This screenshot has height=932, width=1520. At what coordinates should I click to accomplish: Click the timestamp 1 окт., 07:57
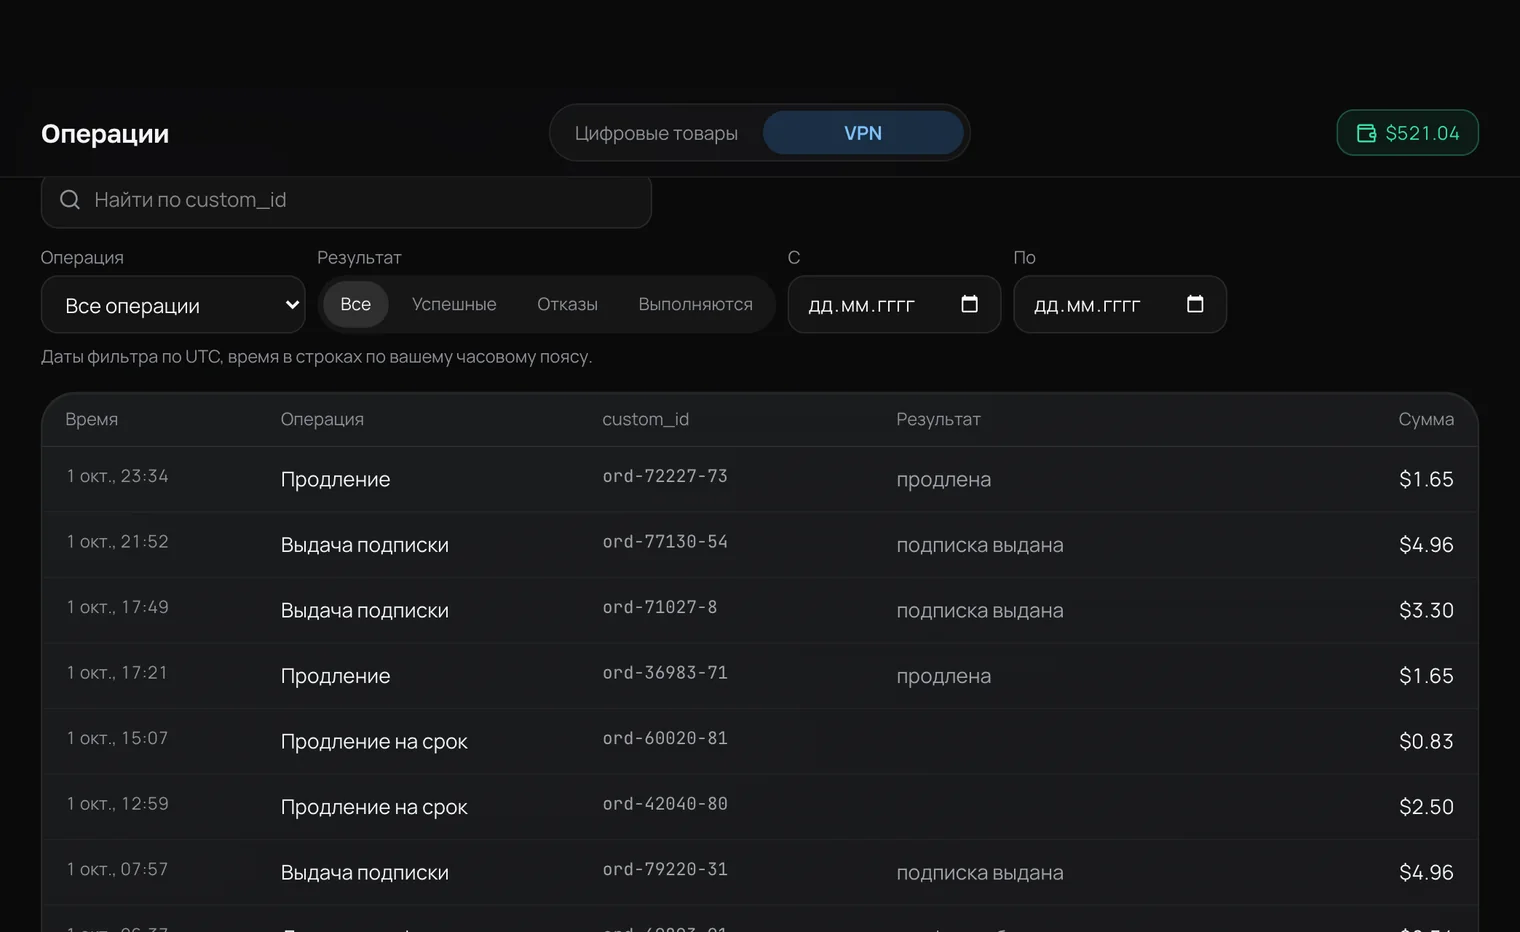click(x=117, y=870)
